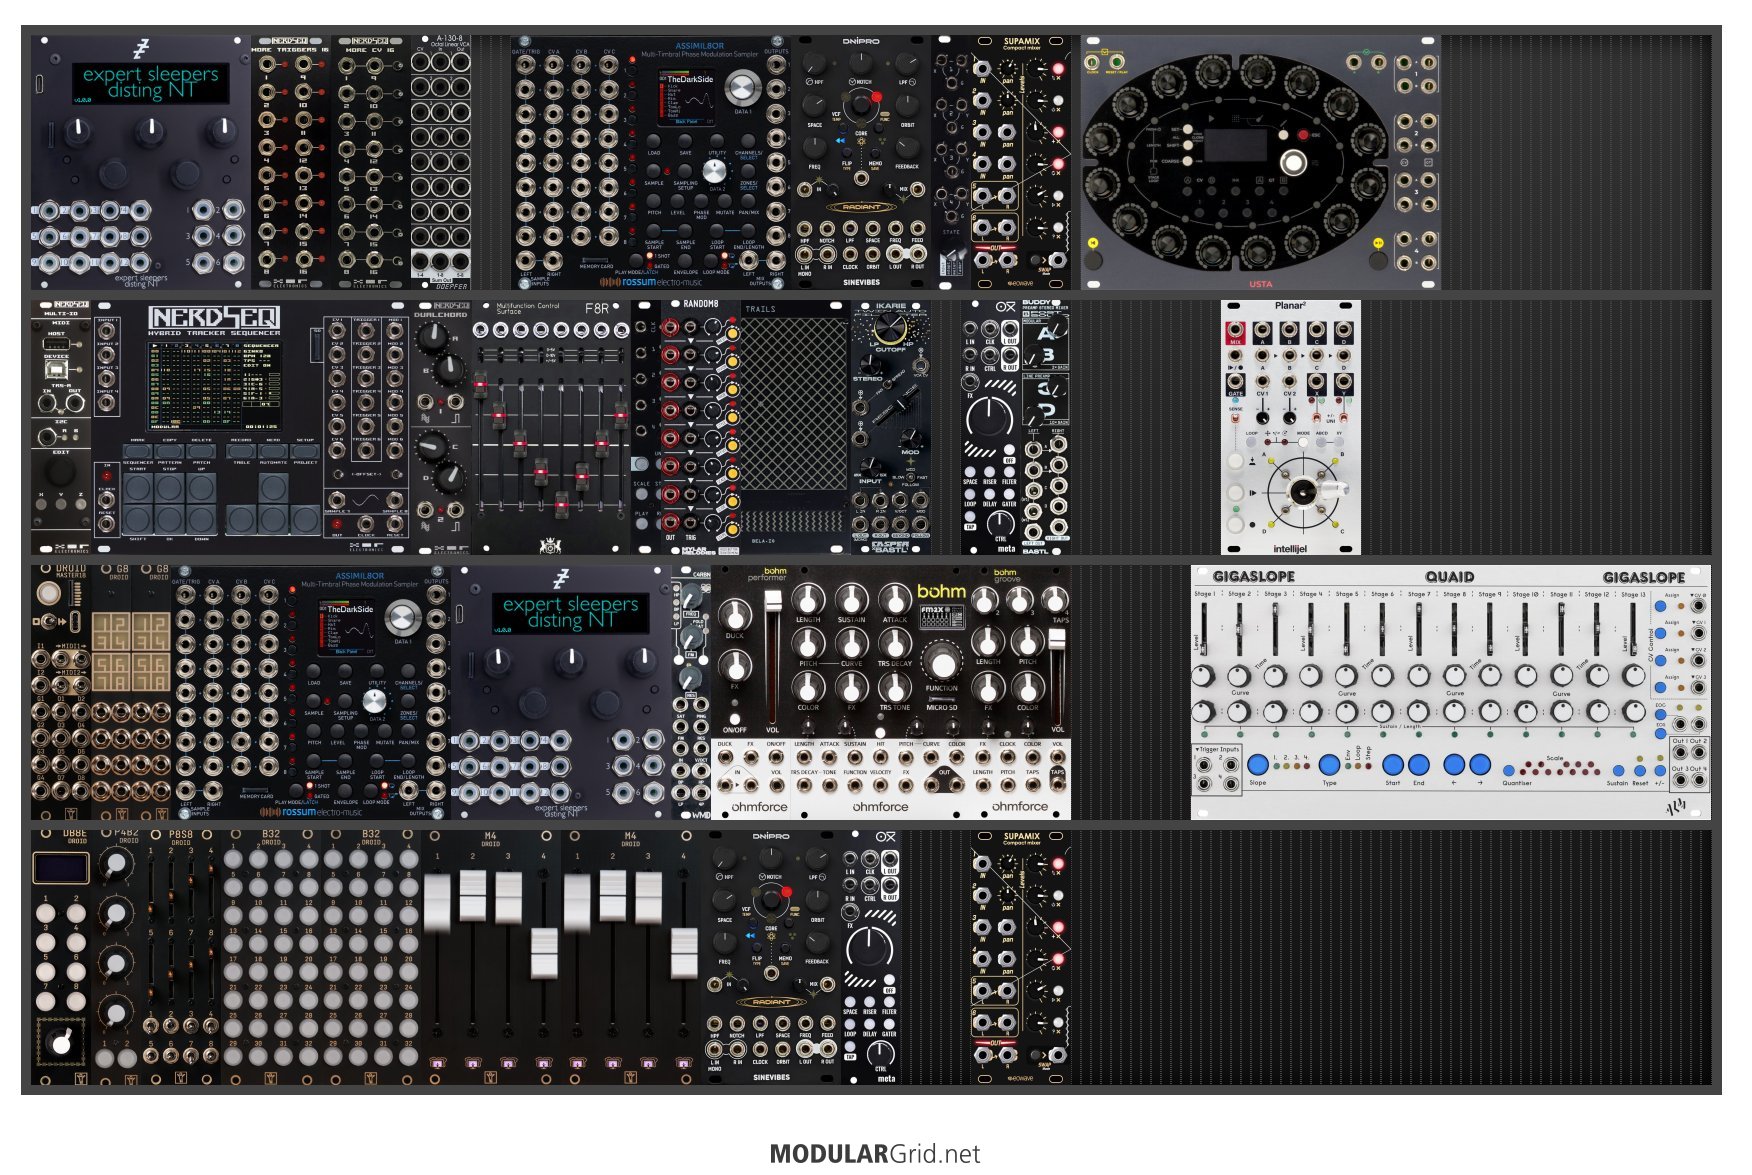Click the left arrow button on Quaid
Viewport: 1752px width, 1175px height.
tap(1454, 765)
